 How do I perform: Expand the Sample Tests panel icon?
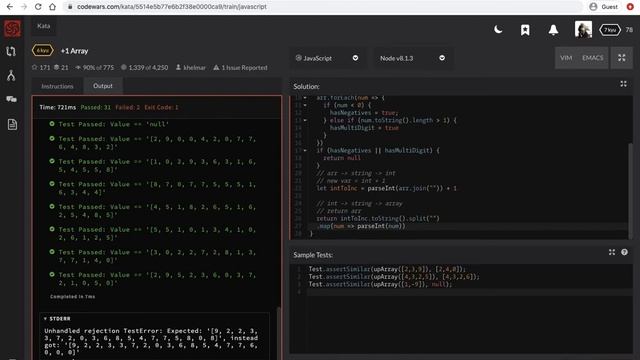(x=611, y=252)
